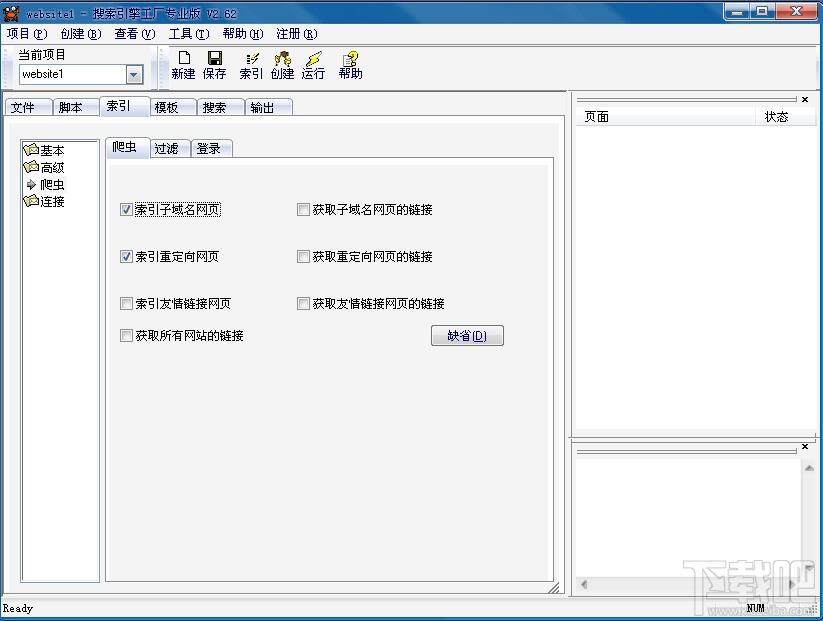Switch to the 索引 main tab

tap(124, 106)
